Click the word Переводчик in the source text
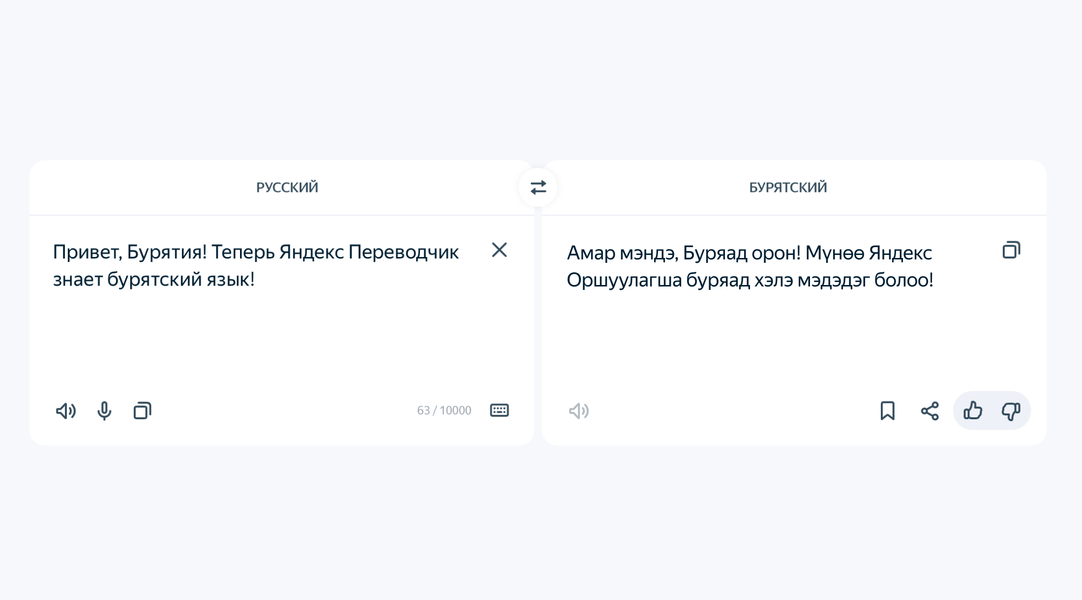The width and height of the screenshot is (1082, 600). coord(404,253)
